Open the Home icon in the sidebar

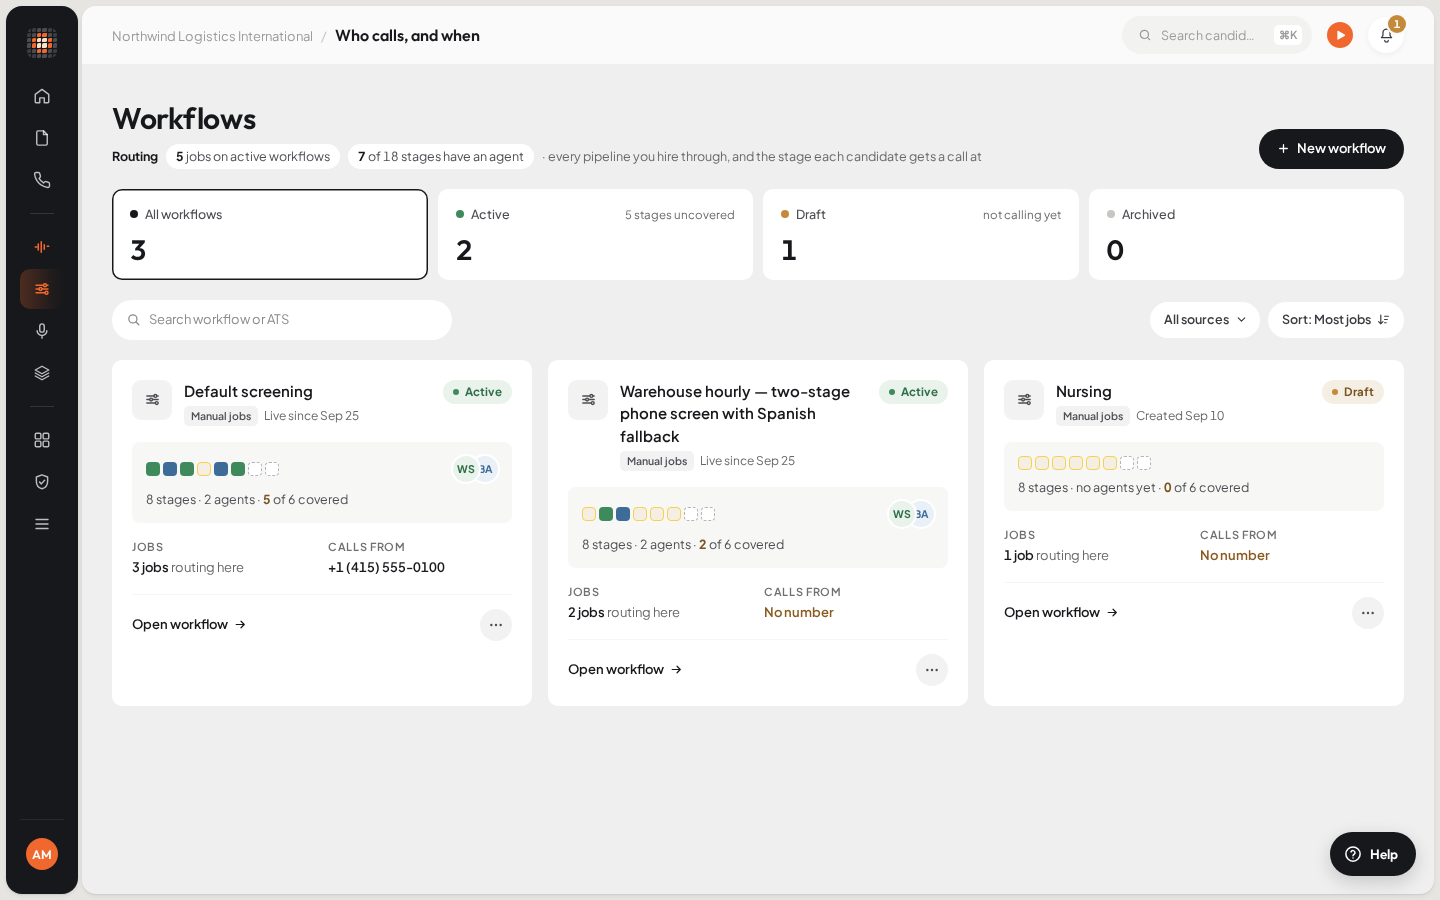[x=42, y=96]
